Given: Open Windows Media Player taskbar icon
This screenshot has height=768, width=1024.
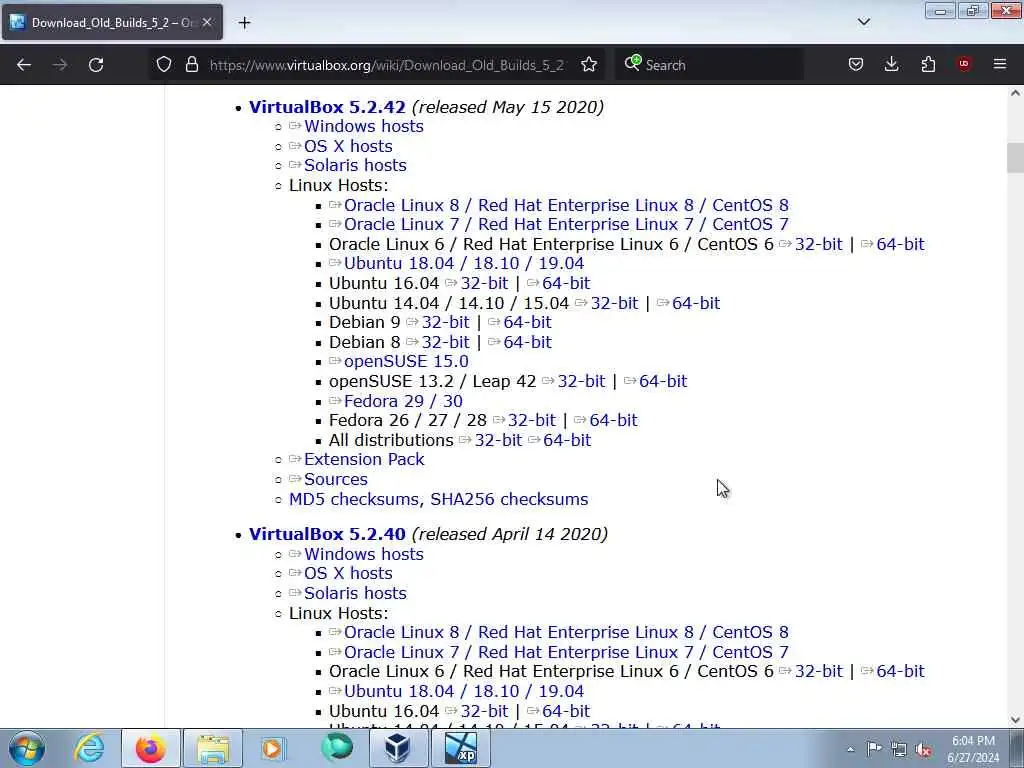Looking at the screenshot, I should tap(273, 748).
